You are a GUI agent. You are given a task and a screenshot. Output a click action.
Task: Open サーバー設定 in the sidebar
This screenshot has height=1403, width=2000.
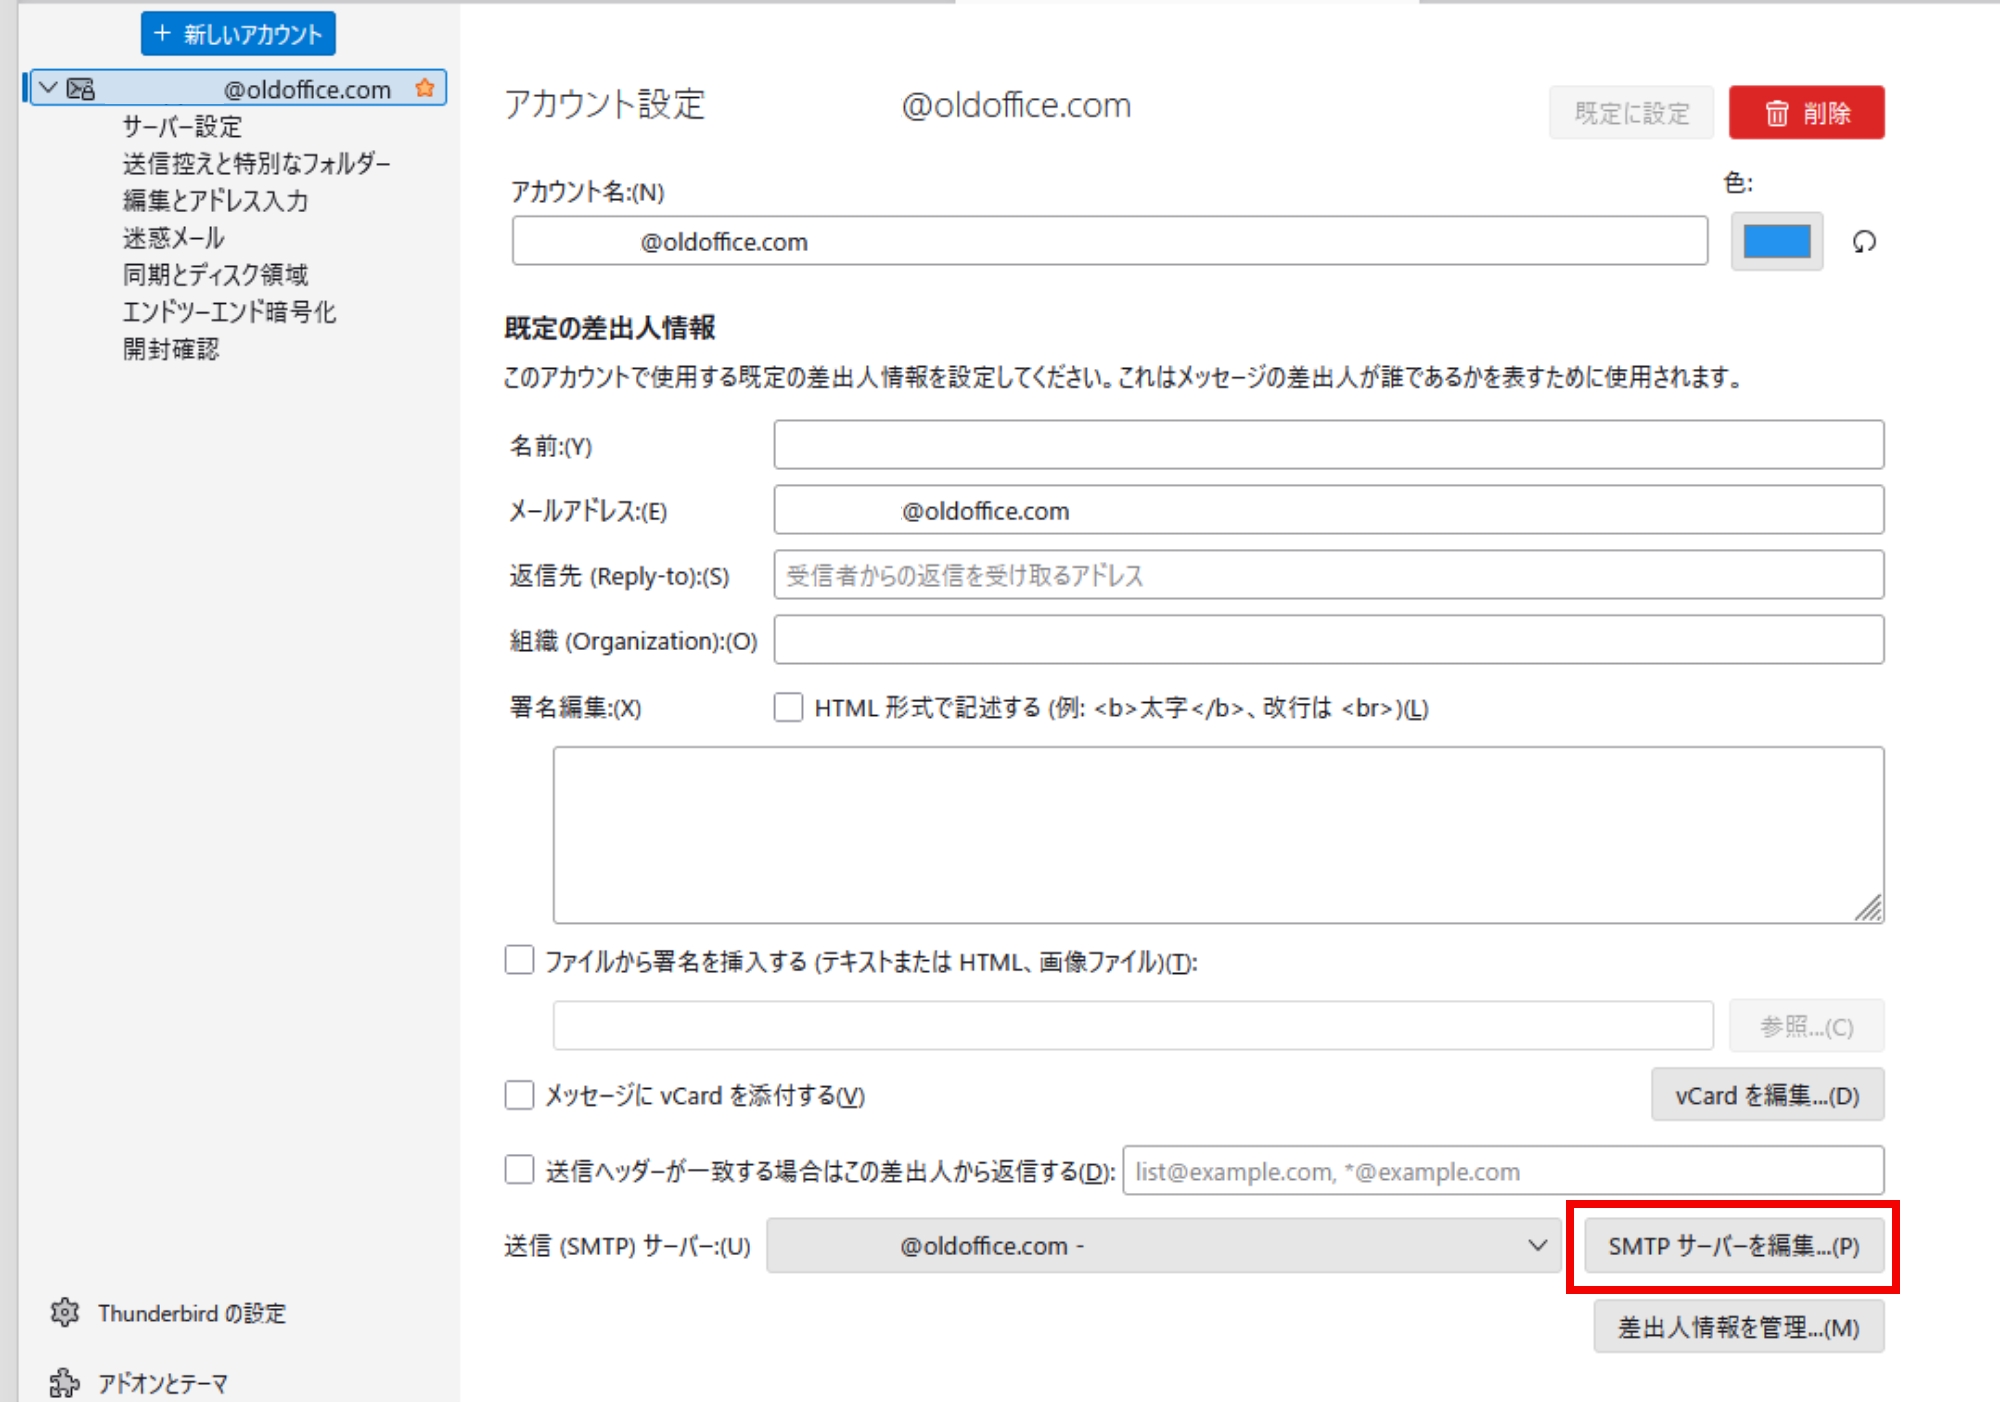(182, 127)
